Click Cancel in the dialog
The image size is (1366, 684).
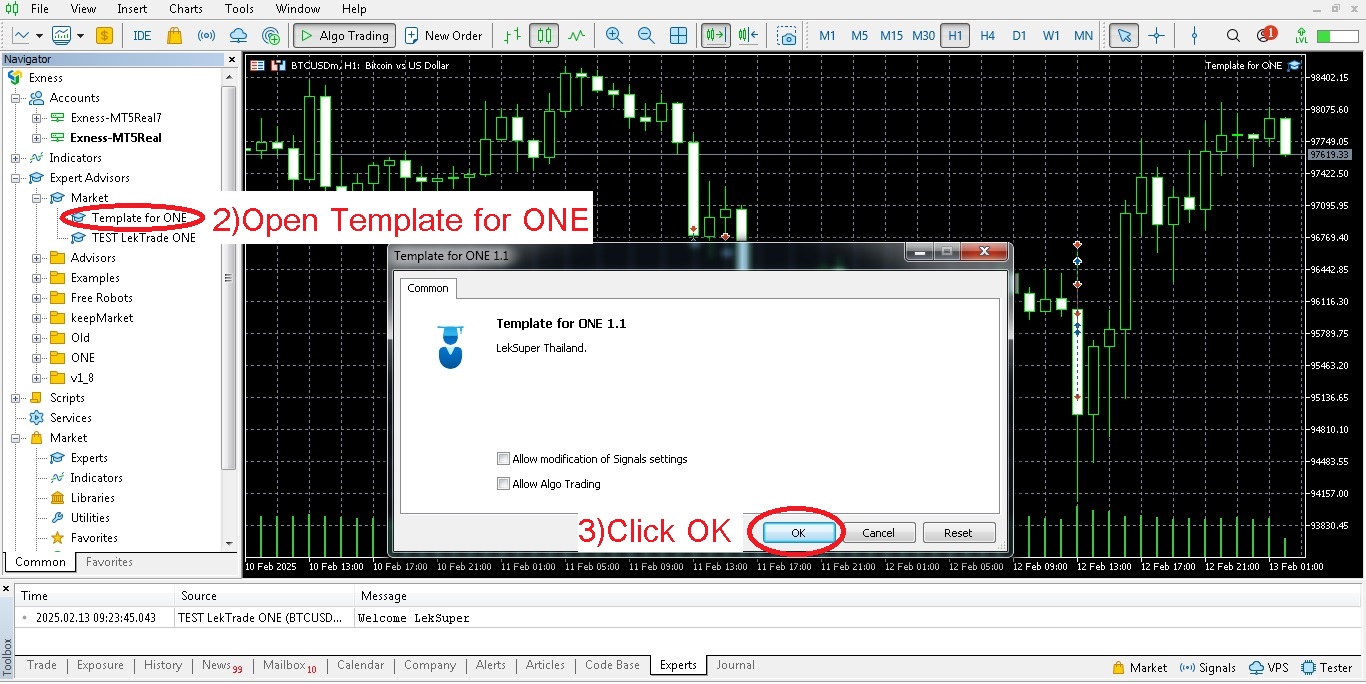(878, 533)
